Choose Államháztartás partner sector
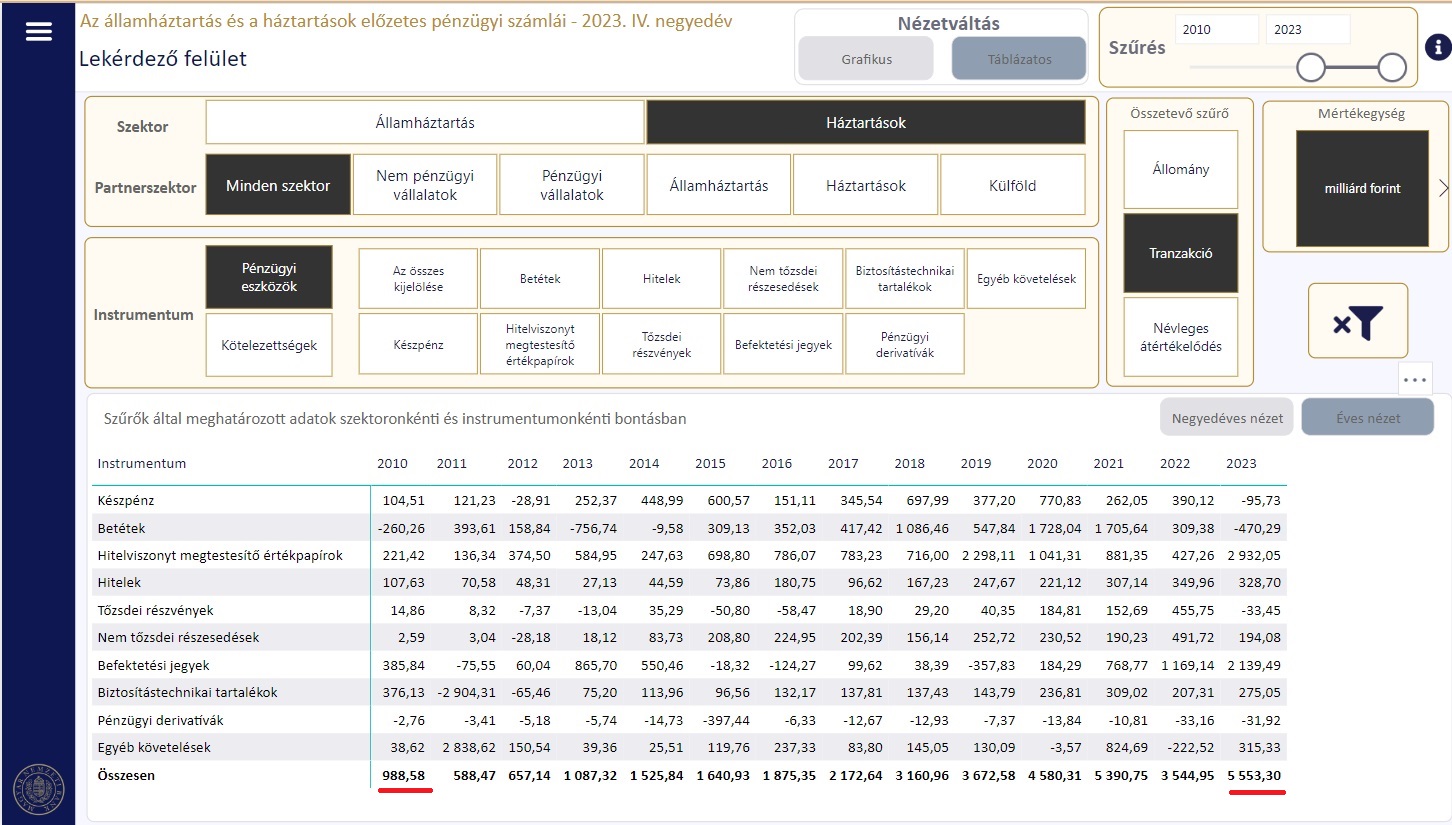 tap(719, 185)
